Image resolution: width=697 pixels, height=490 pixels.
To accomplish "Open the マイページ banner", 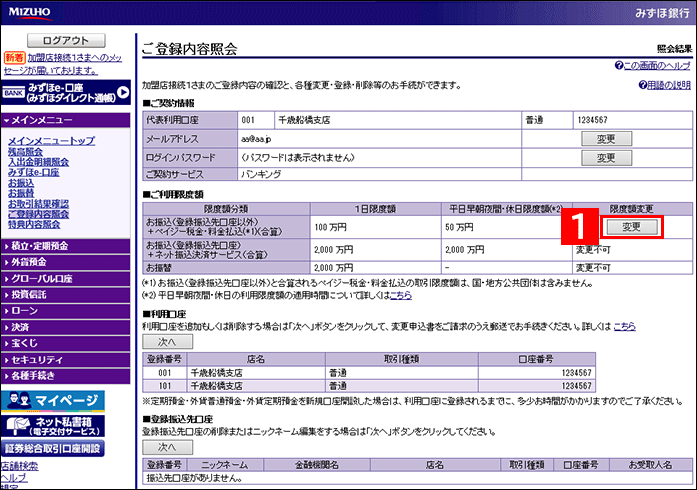I will (x=53, y=401).
